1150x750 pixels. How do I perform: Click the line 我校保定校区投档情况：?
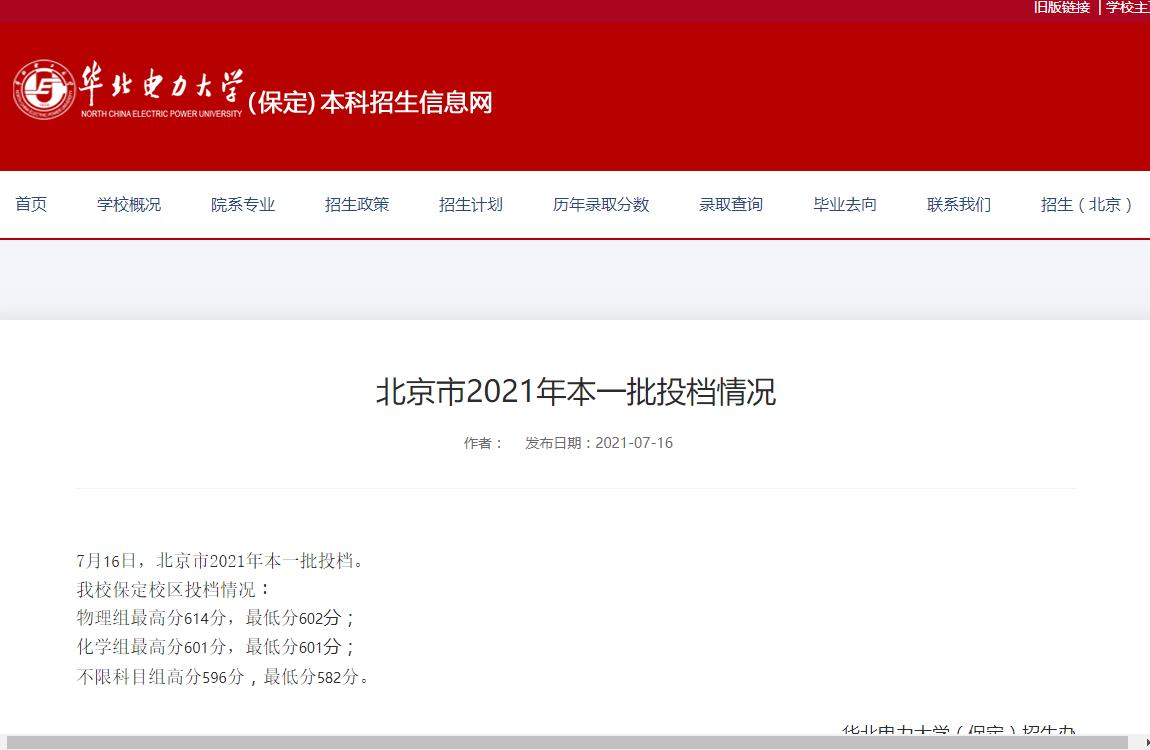click(x=174, y=589)
